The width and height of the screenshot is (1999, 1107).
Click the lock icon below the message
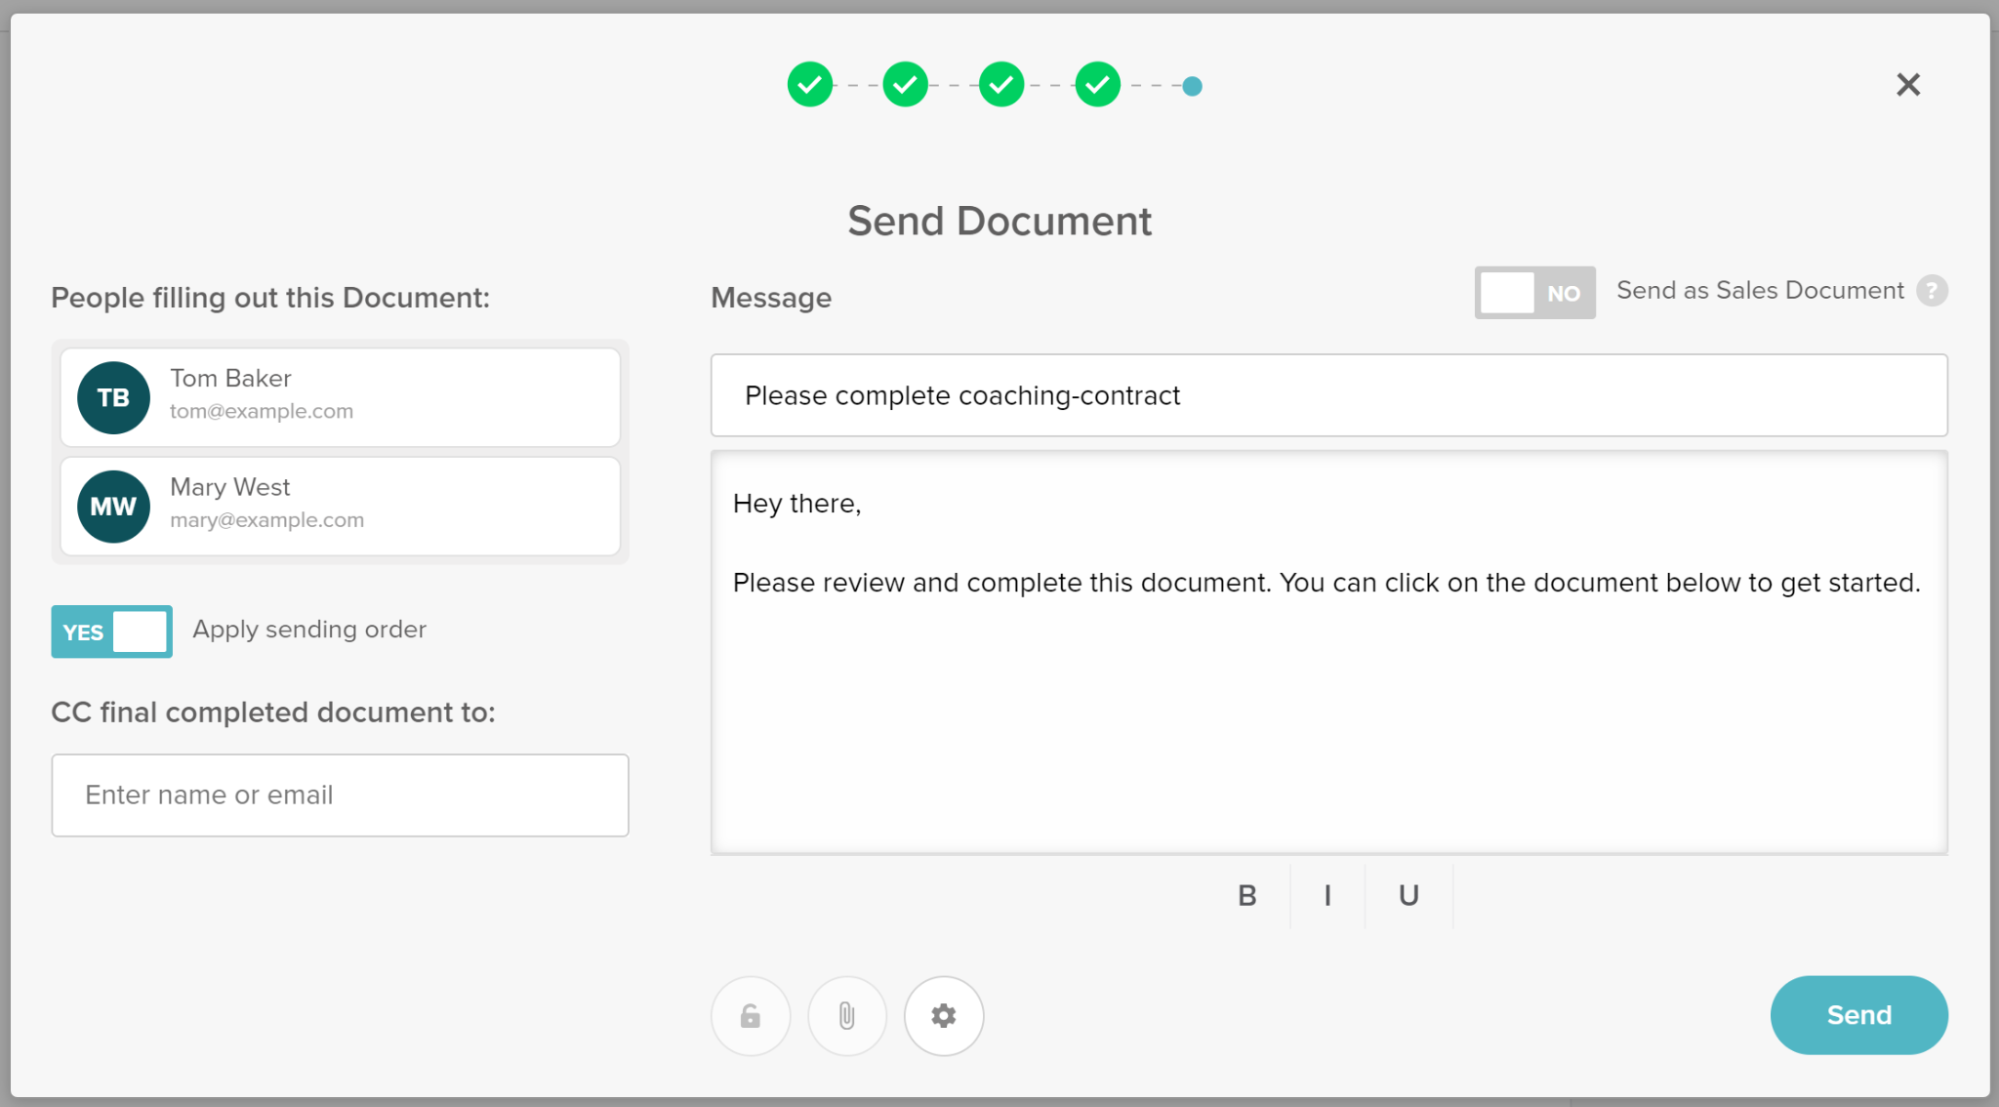[750, 1015]
